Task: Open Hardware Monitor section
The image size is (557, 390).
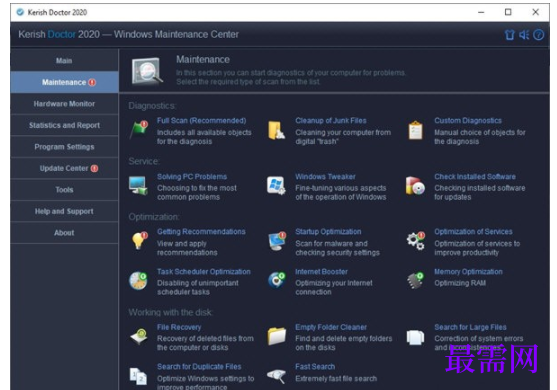Action: [64, 104]
